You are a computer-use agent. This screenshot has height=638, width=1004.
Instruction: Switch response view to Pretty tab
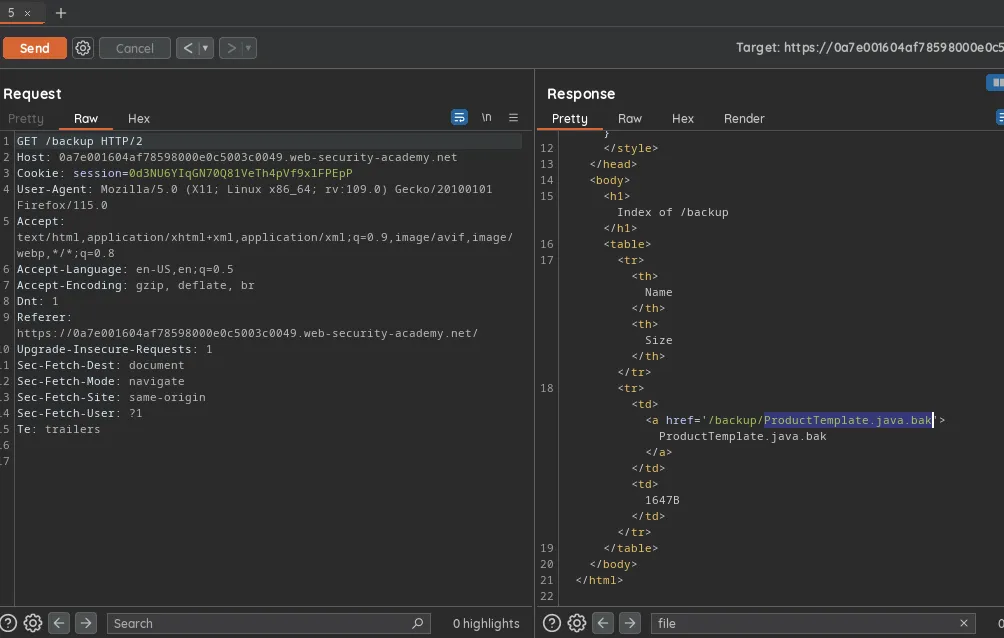tap(569, 119)
